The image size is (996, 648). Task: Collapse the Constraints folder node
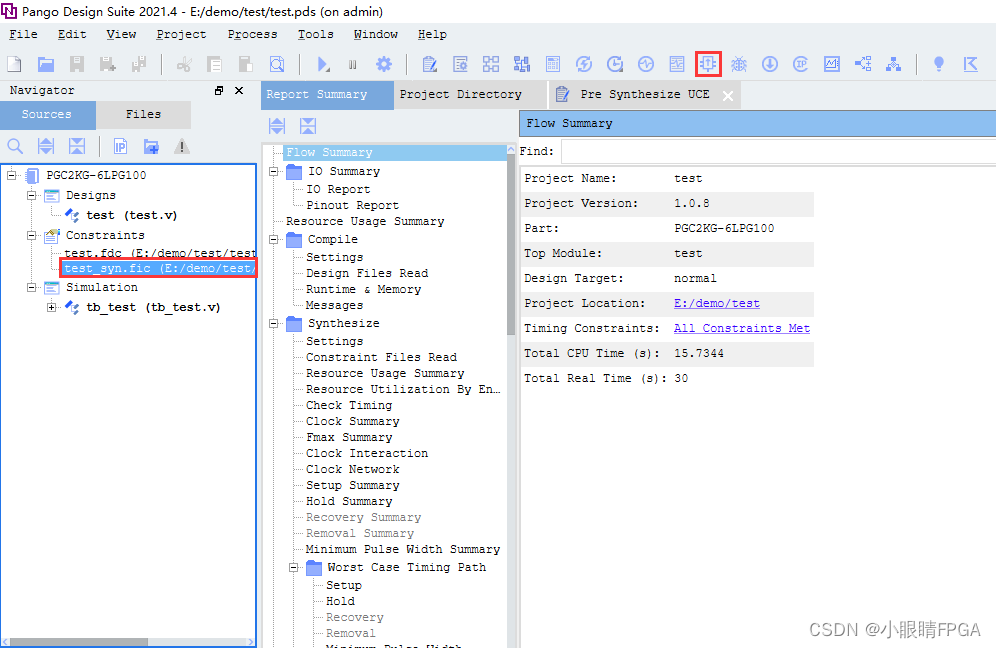click(31, 235)
